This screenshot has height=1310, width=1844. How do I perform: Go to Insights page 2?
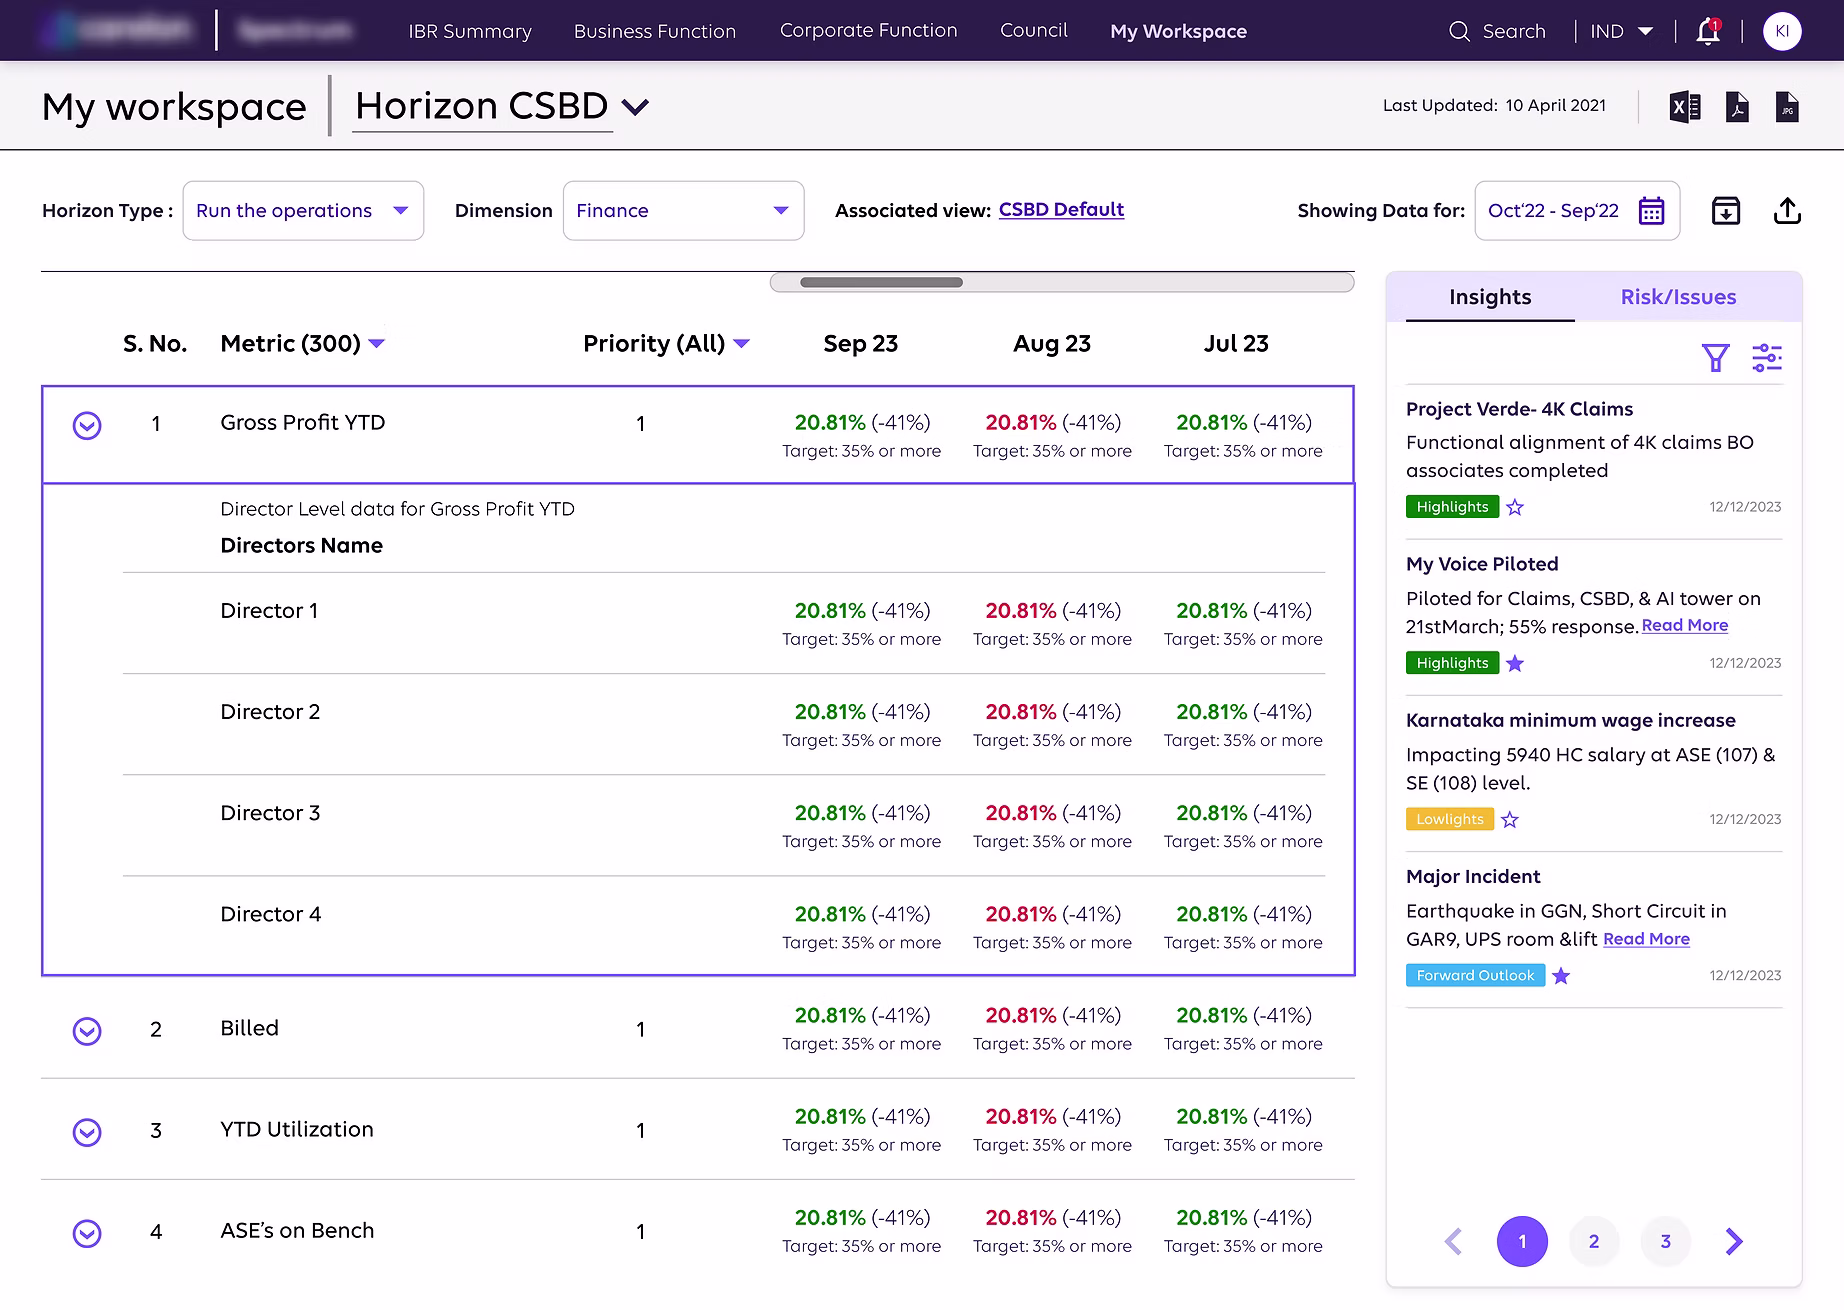pyautogui.click(x=1594, y=1241)
